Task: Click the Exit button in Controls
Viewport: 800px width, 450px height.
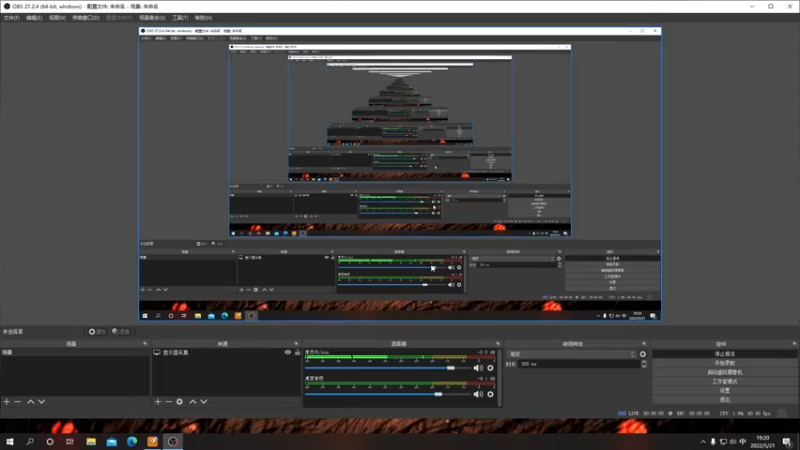Action: pos(724,399)
